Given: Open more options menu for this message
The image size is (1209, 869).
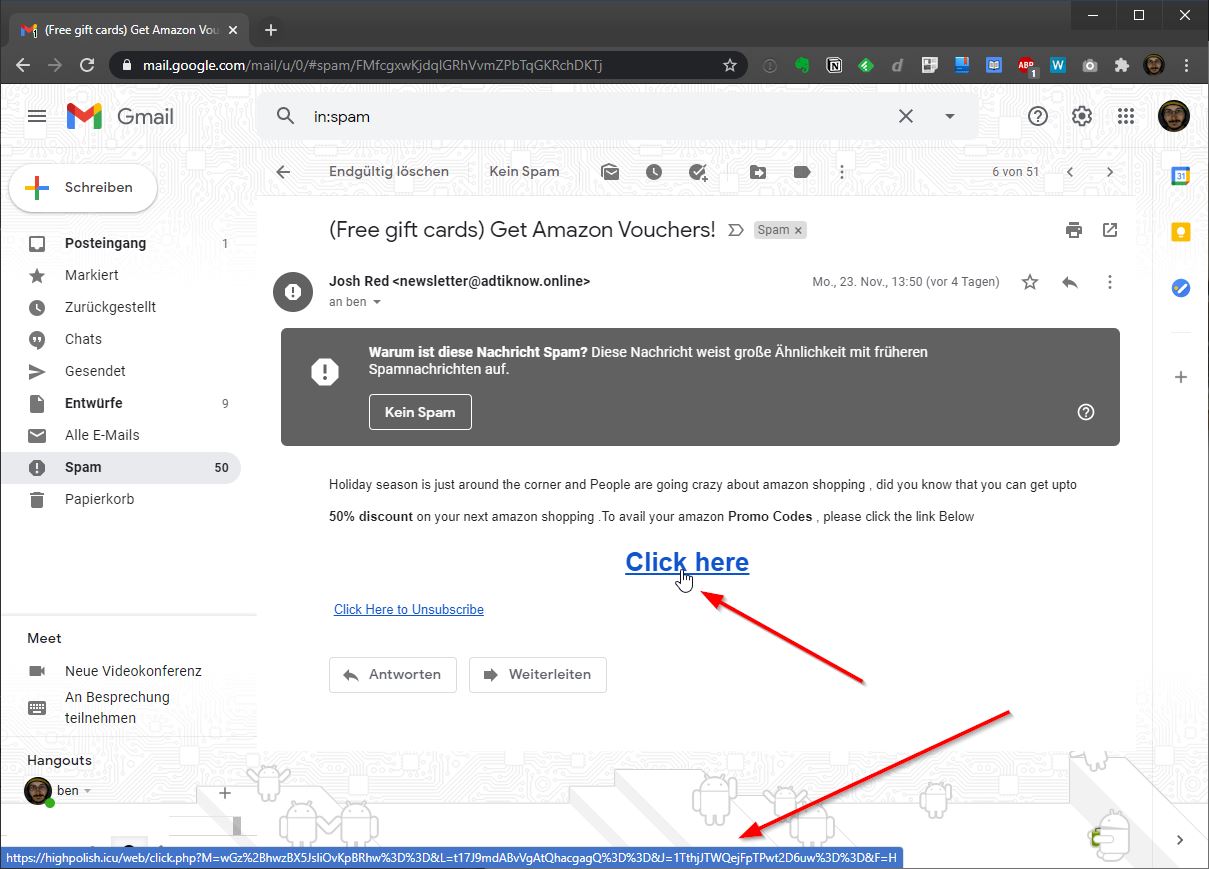Looking at the screenshot, I should tap(1110, 282).
